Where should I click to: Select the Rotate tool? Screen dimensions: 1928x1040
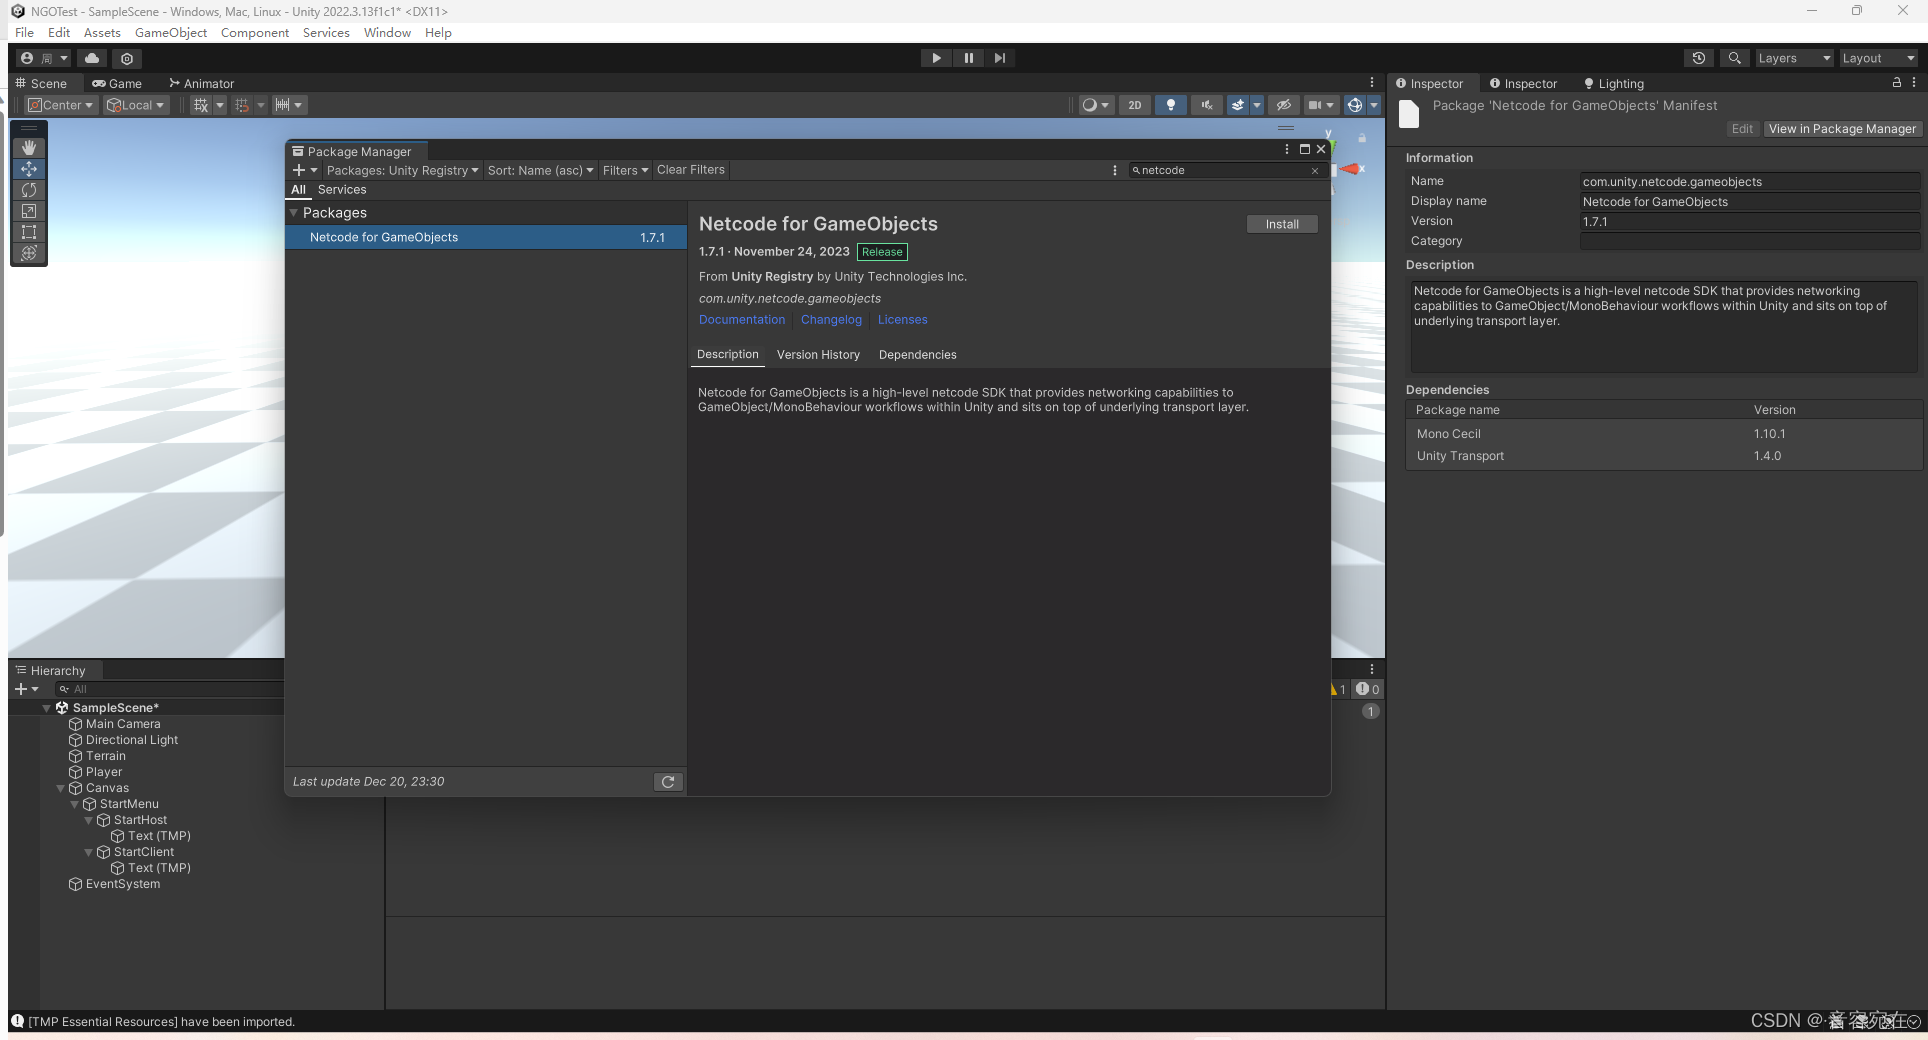tap(29, 190)
